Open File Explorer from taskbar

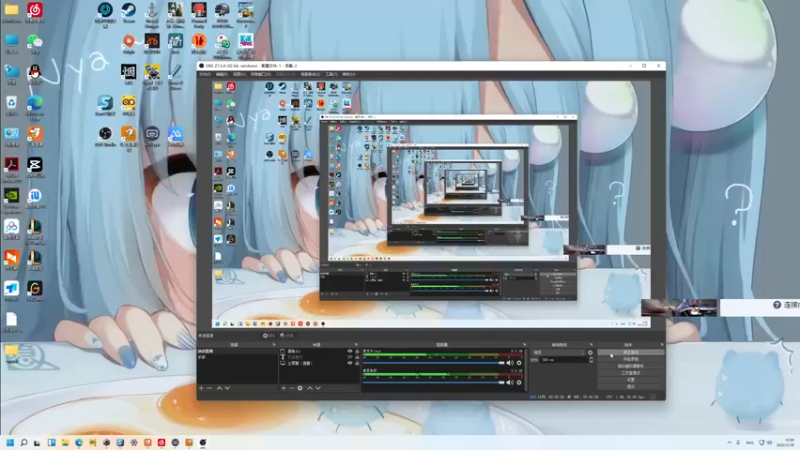[x=65, y=442]
